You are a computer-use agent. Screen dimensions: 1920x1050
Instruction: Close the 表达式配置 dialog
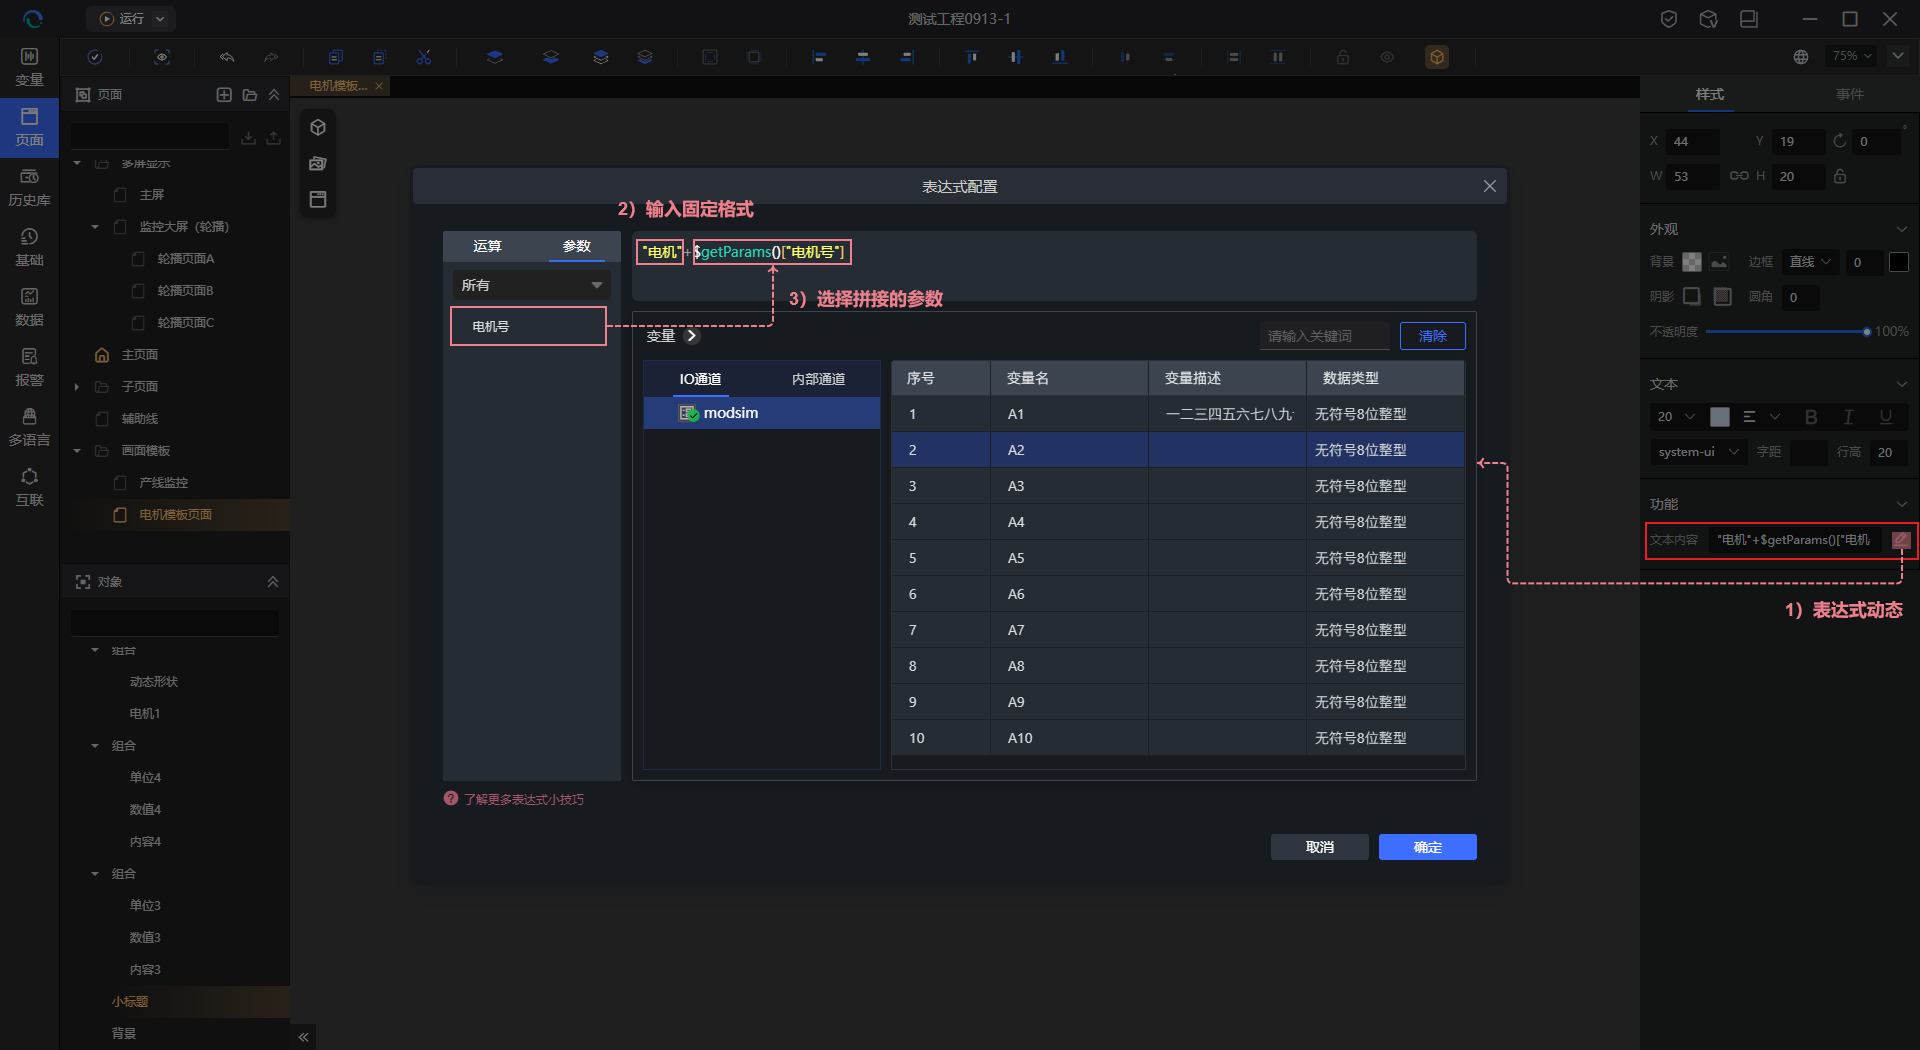coord(1489,187)
